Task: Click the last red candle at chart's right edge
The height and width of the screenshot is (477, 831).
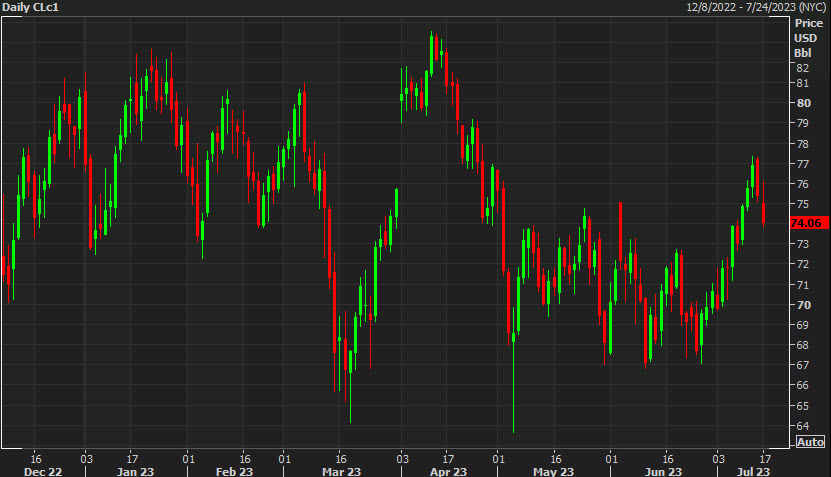Action: [x=764, y=204]
